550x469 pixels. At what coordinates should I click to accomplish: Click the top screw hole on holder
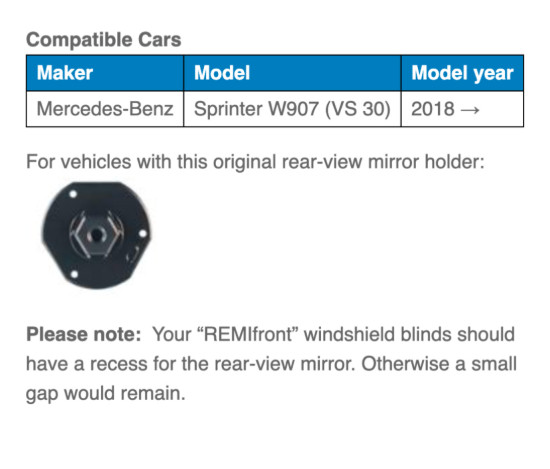[x=73, y=194]
